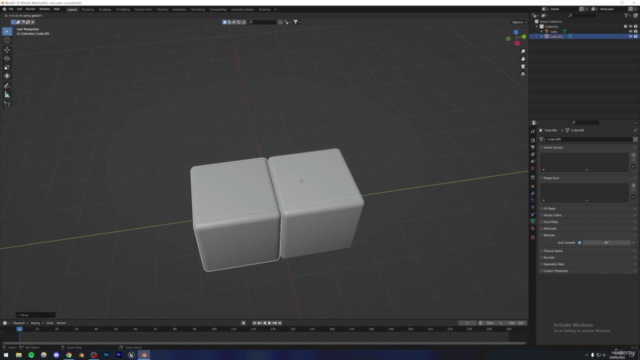Select Cube.001 row in outliner
This screenshot has height=360, width=640.
point(584,36)
